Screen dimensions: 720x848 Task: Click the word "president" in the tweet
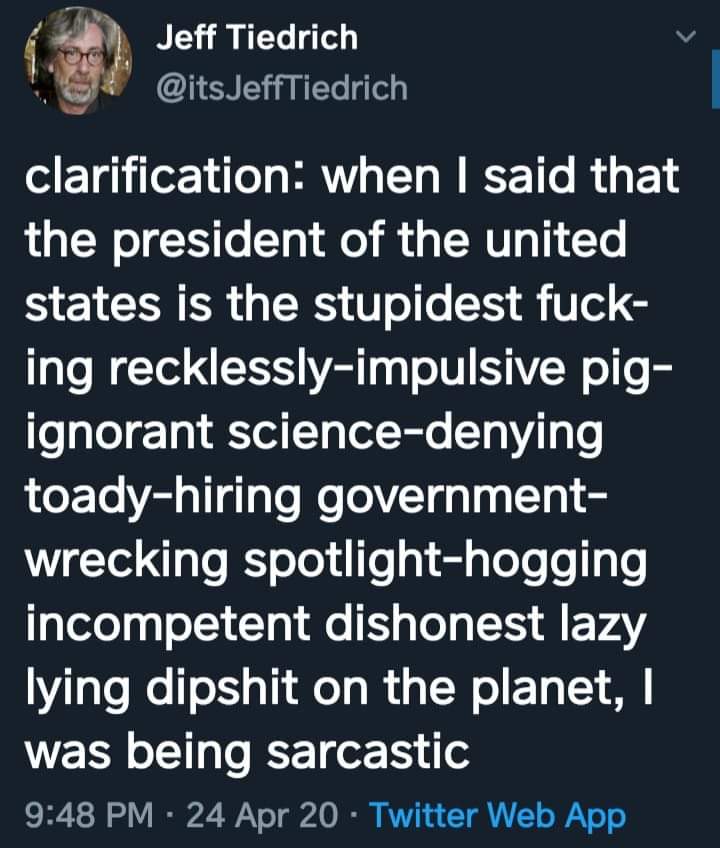pyautogui.click(x=219, y=241)
